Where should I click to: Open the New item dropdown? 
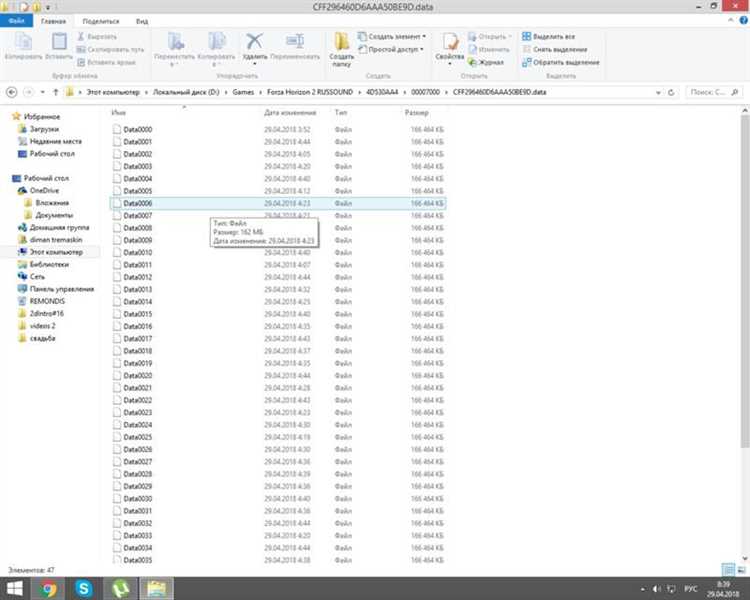click(x=392, y=36)
